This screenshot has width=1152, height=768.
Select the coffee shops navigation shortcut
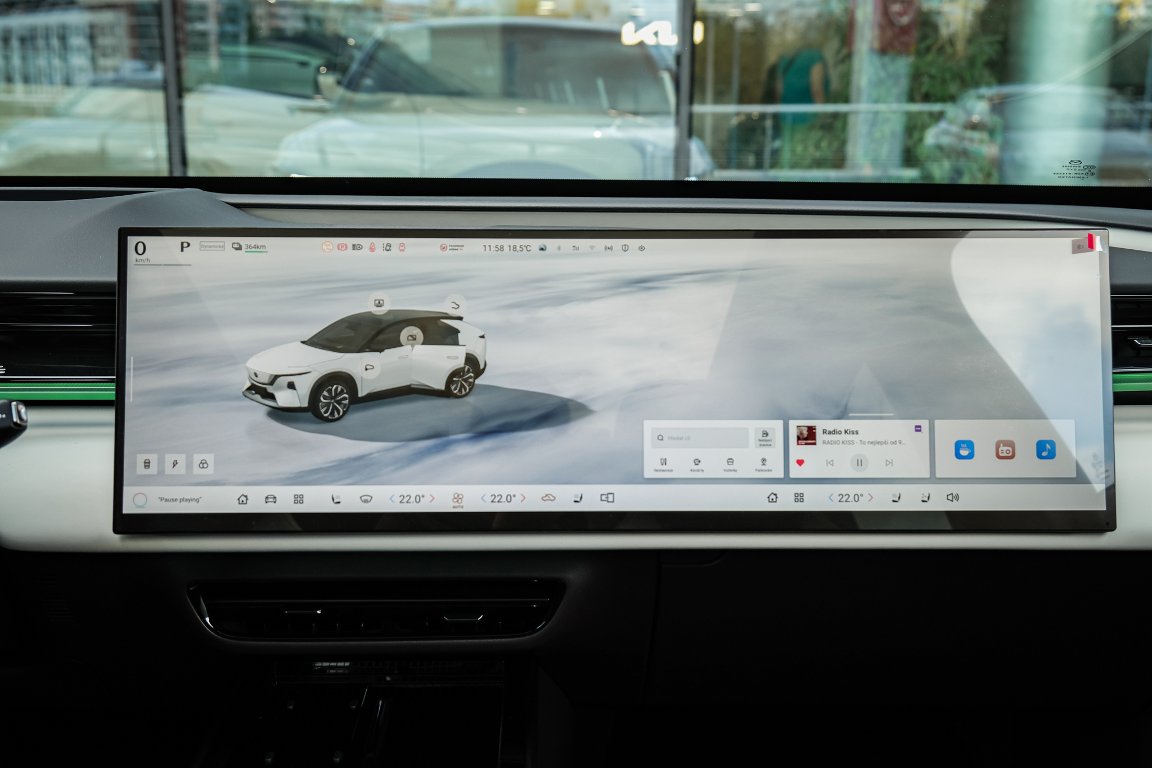click(x=696, y=464)
